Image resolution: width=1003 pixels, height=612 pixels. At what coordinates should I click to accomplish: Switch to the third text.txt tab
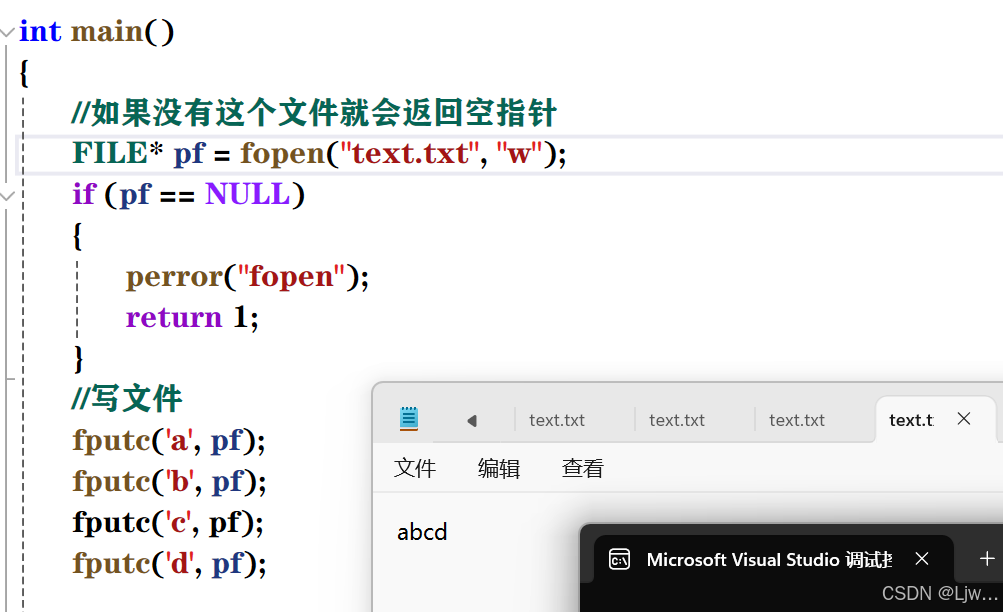click(x=797, y=420)
